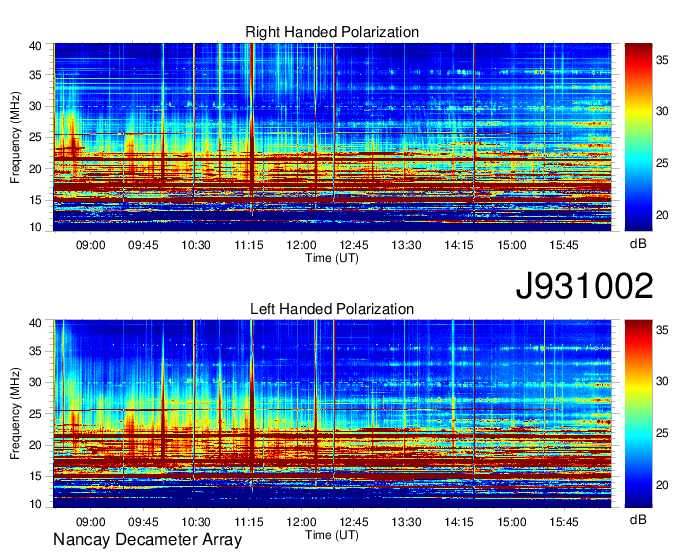Click the 15:45 tick on Left Handed time axis
The height and width of the screenshot is (552, 680).
click(564, 522)
